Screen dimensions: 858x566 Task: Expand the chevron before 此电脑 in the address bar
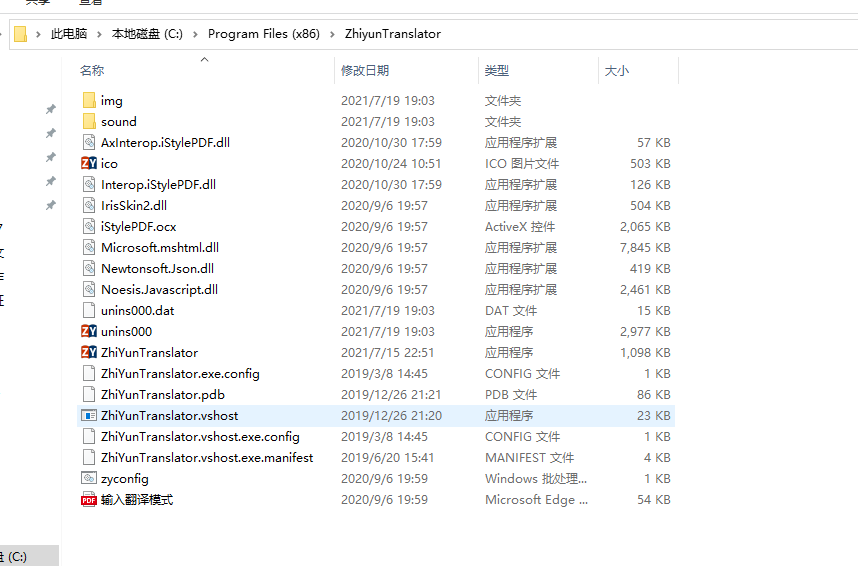tap(38, 34)
